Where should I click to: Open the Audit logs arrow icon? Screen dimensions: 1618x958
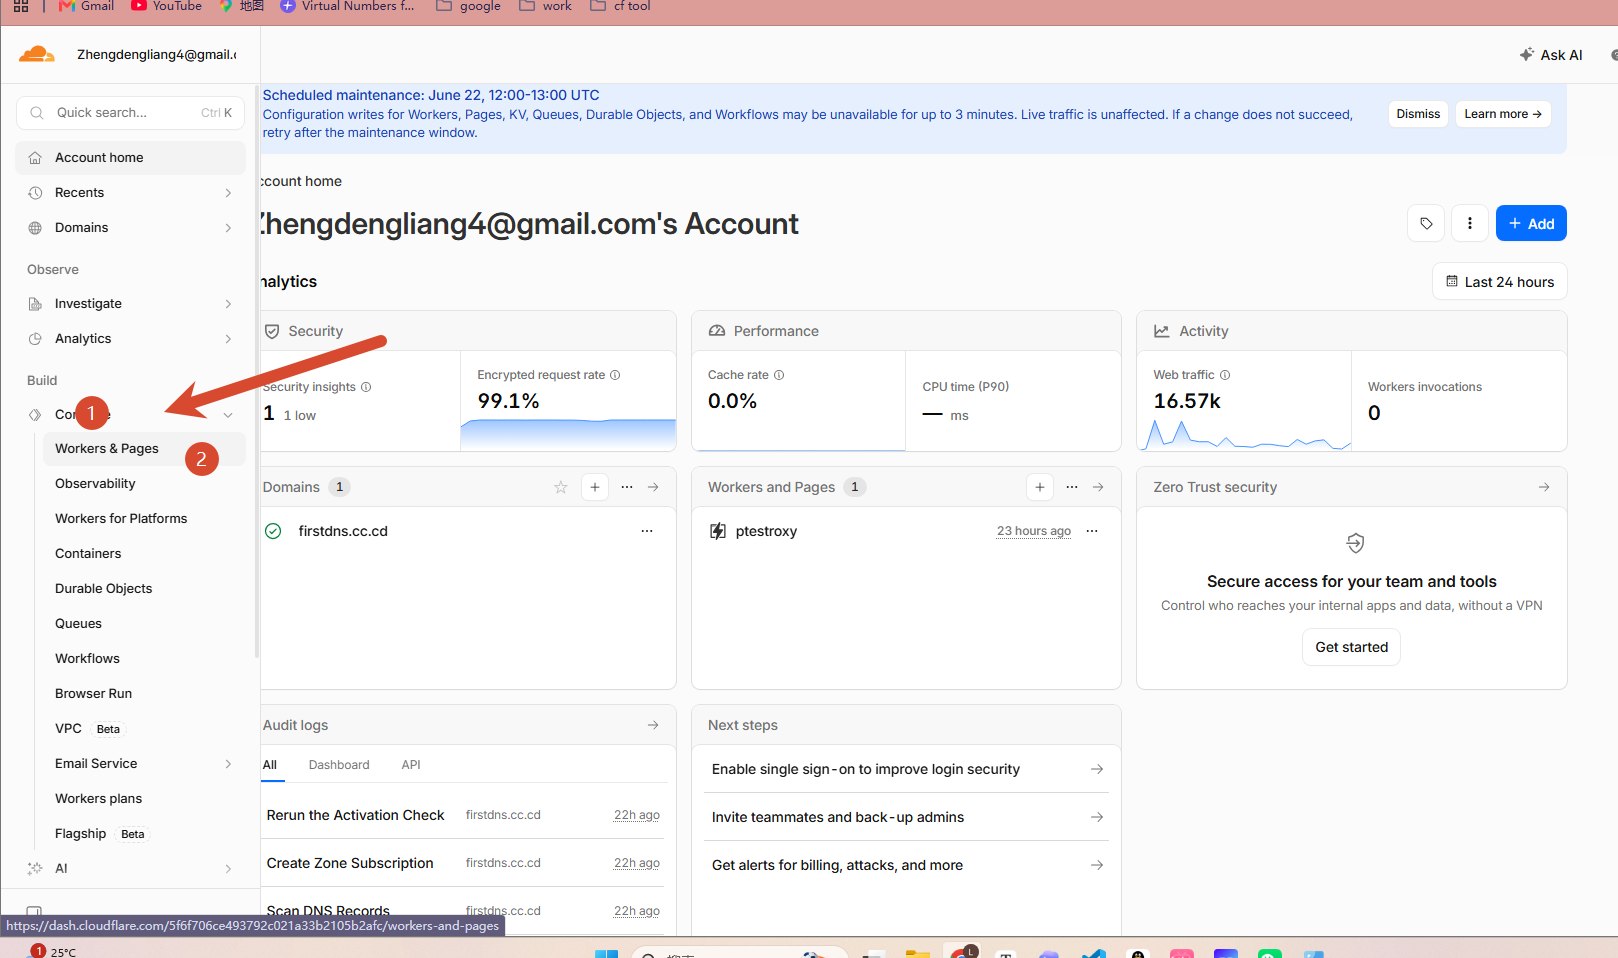coord(653,725)
